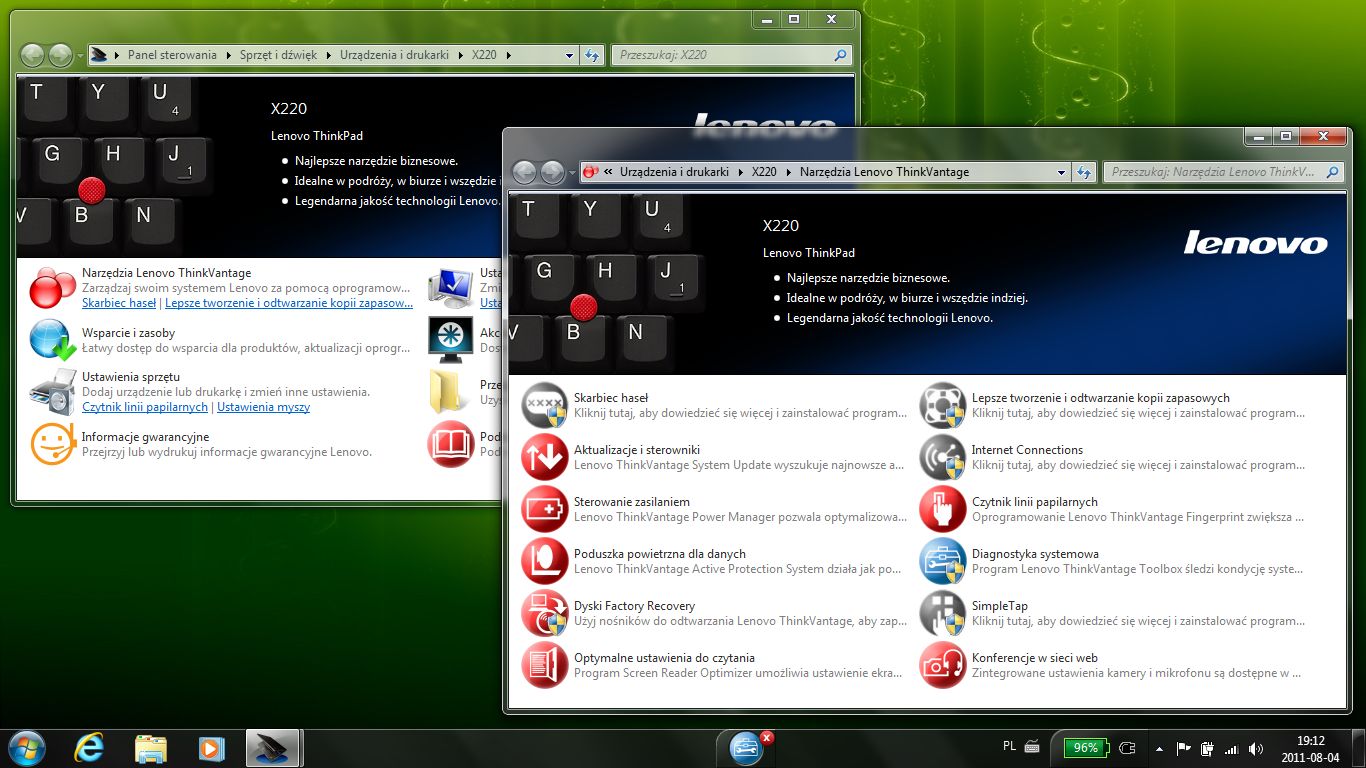Screen dimensions: 1366x768
Task: Show hidden tray icons arrow
Action: point(1159,748)
